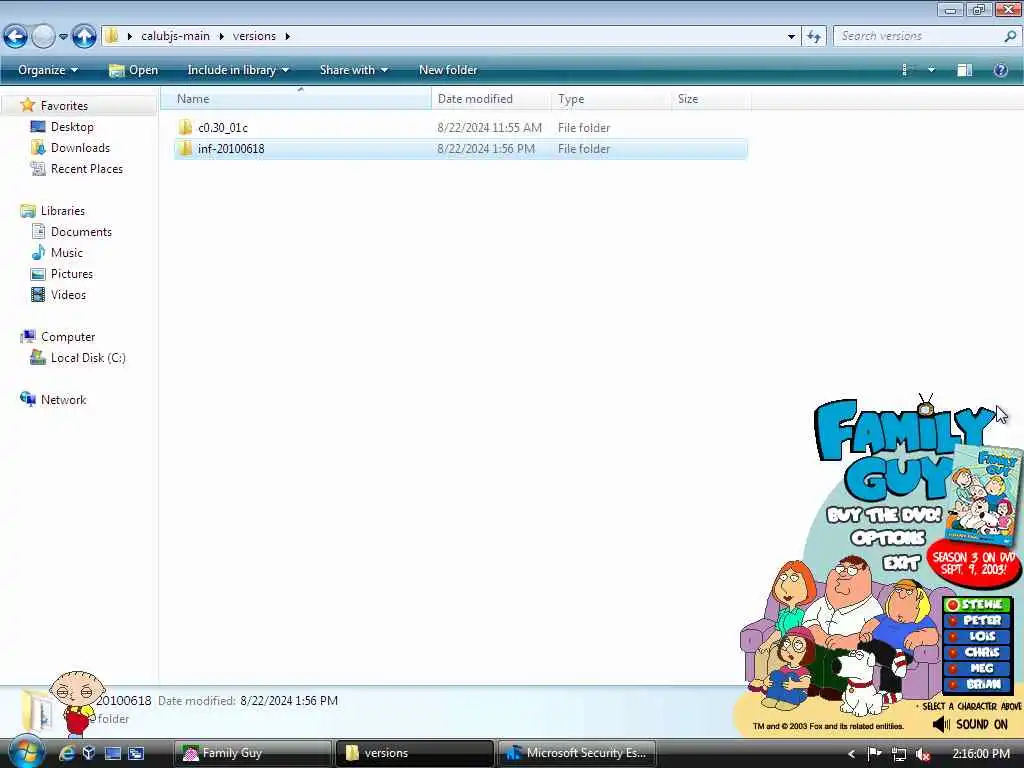Click the Stewie desktop character
1024x768 pixels.
click(x=76, y=703)
